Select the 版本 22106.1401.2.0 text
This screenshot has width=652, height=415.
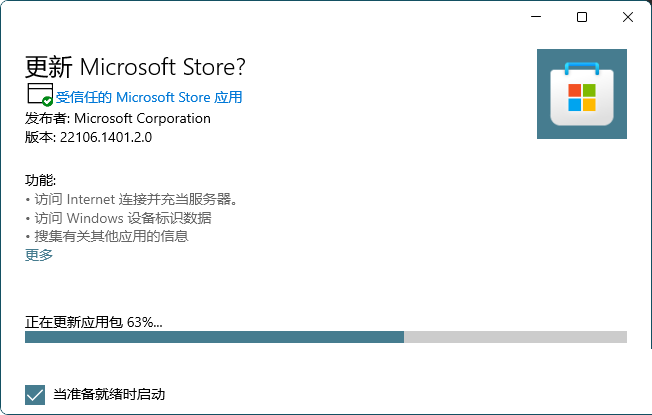coord(87,137)
